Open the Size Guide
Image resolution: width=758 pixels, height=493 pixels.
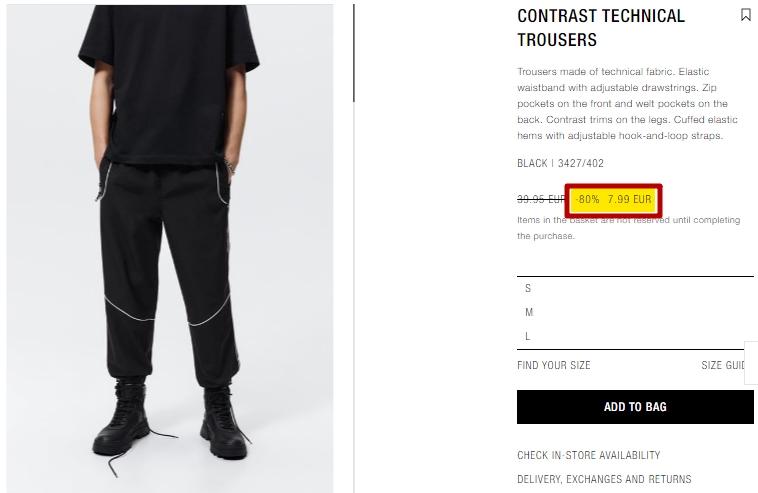click(x=723, y=365)
